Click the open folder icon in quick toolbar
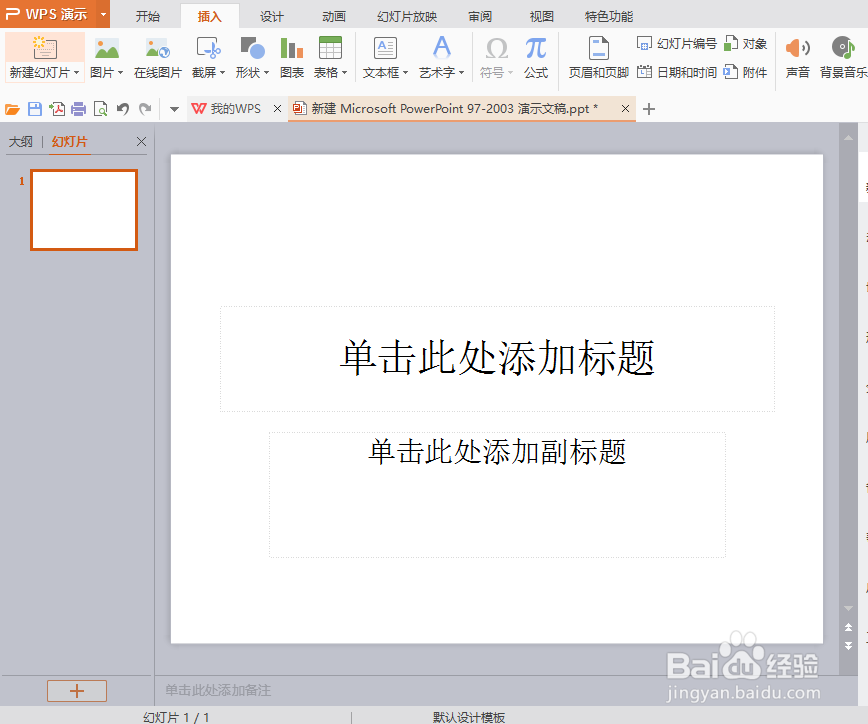Image resolution: width=868 pixels, height=724 pixels. click(x=12, y=109)
